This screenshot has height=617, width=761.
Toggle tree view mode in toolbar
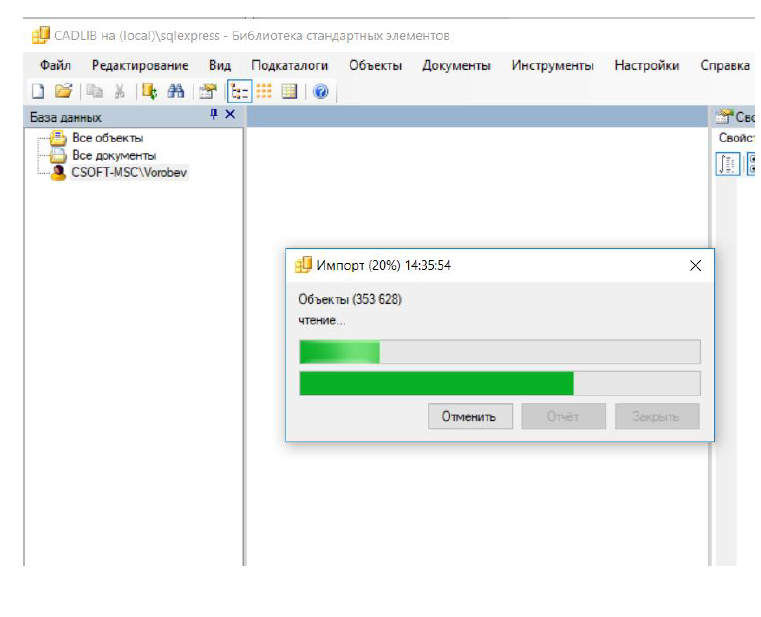(240, 91)
